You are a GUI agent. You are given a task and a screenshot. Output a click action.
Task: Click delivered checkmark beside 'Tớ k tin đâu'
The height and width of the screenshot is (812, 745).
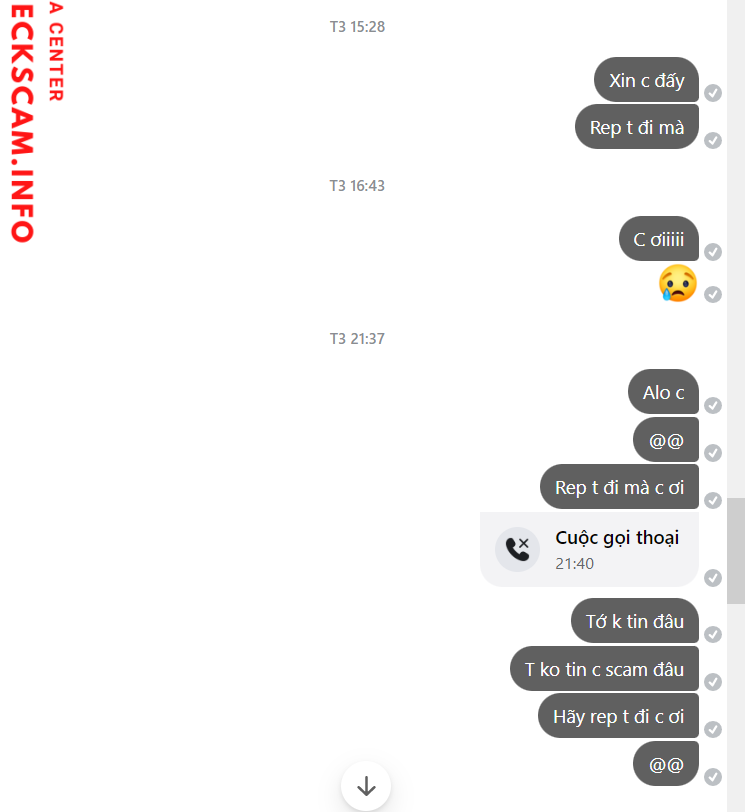point(713,634)
